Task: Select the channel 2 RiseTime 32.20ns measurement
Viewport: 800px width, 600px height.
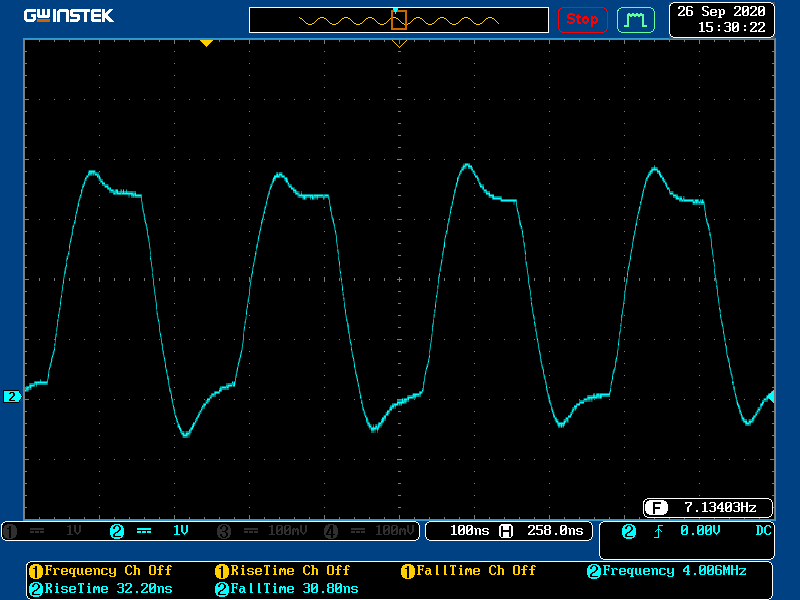Action: click(100, 589)
